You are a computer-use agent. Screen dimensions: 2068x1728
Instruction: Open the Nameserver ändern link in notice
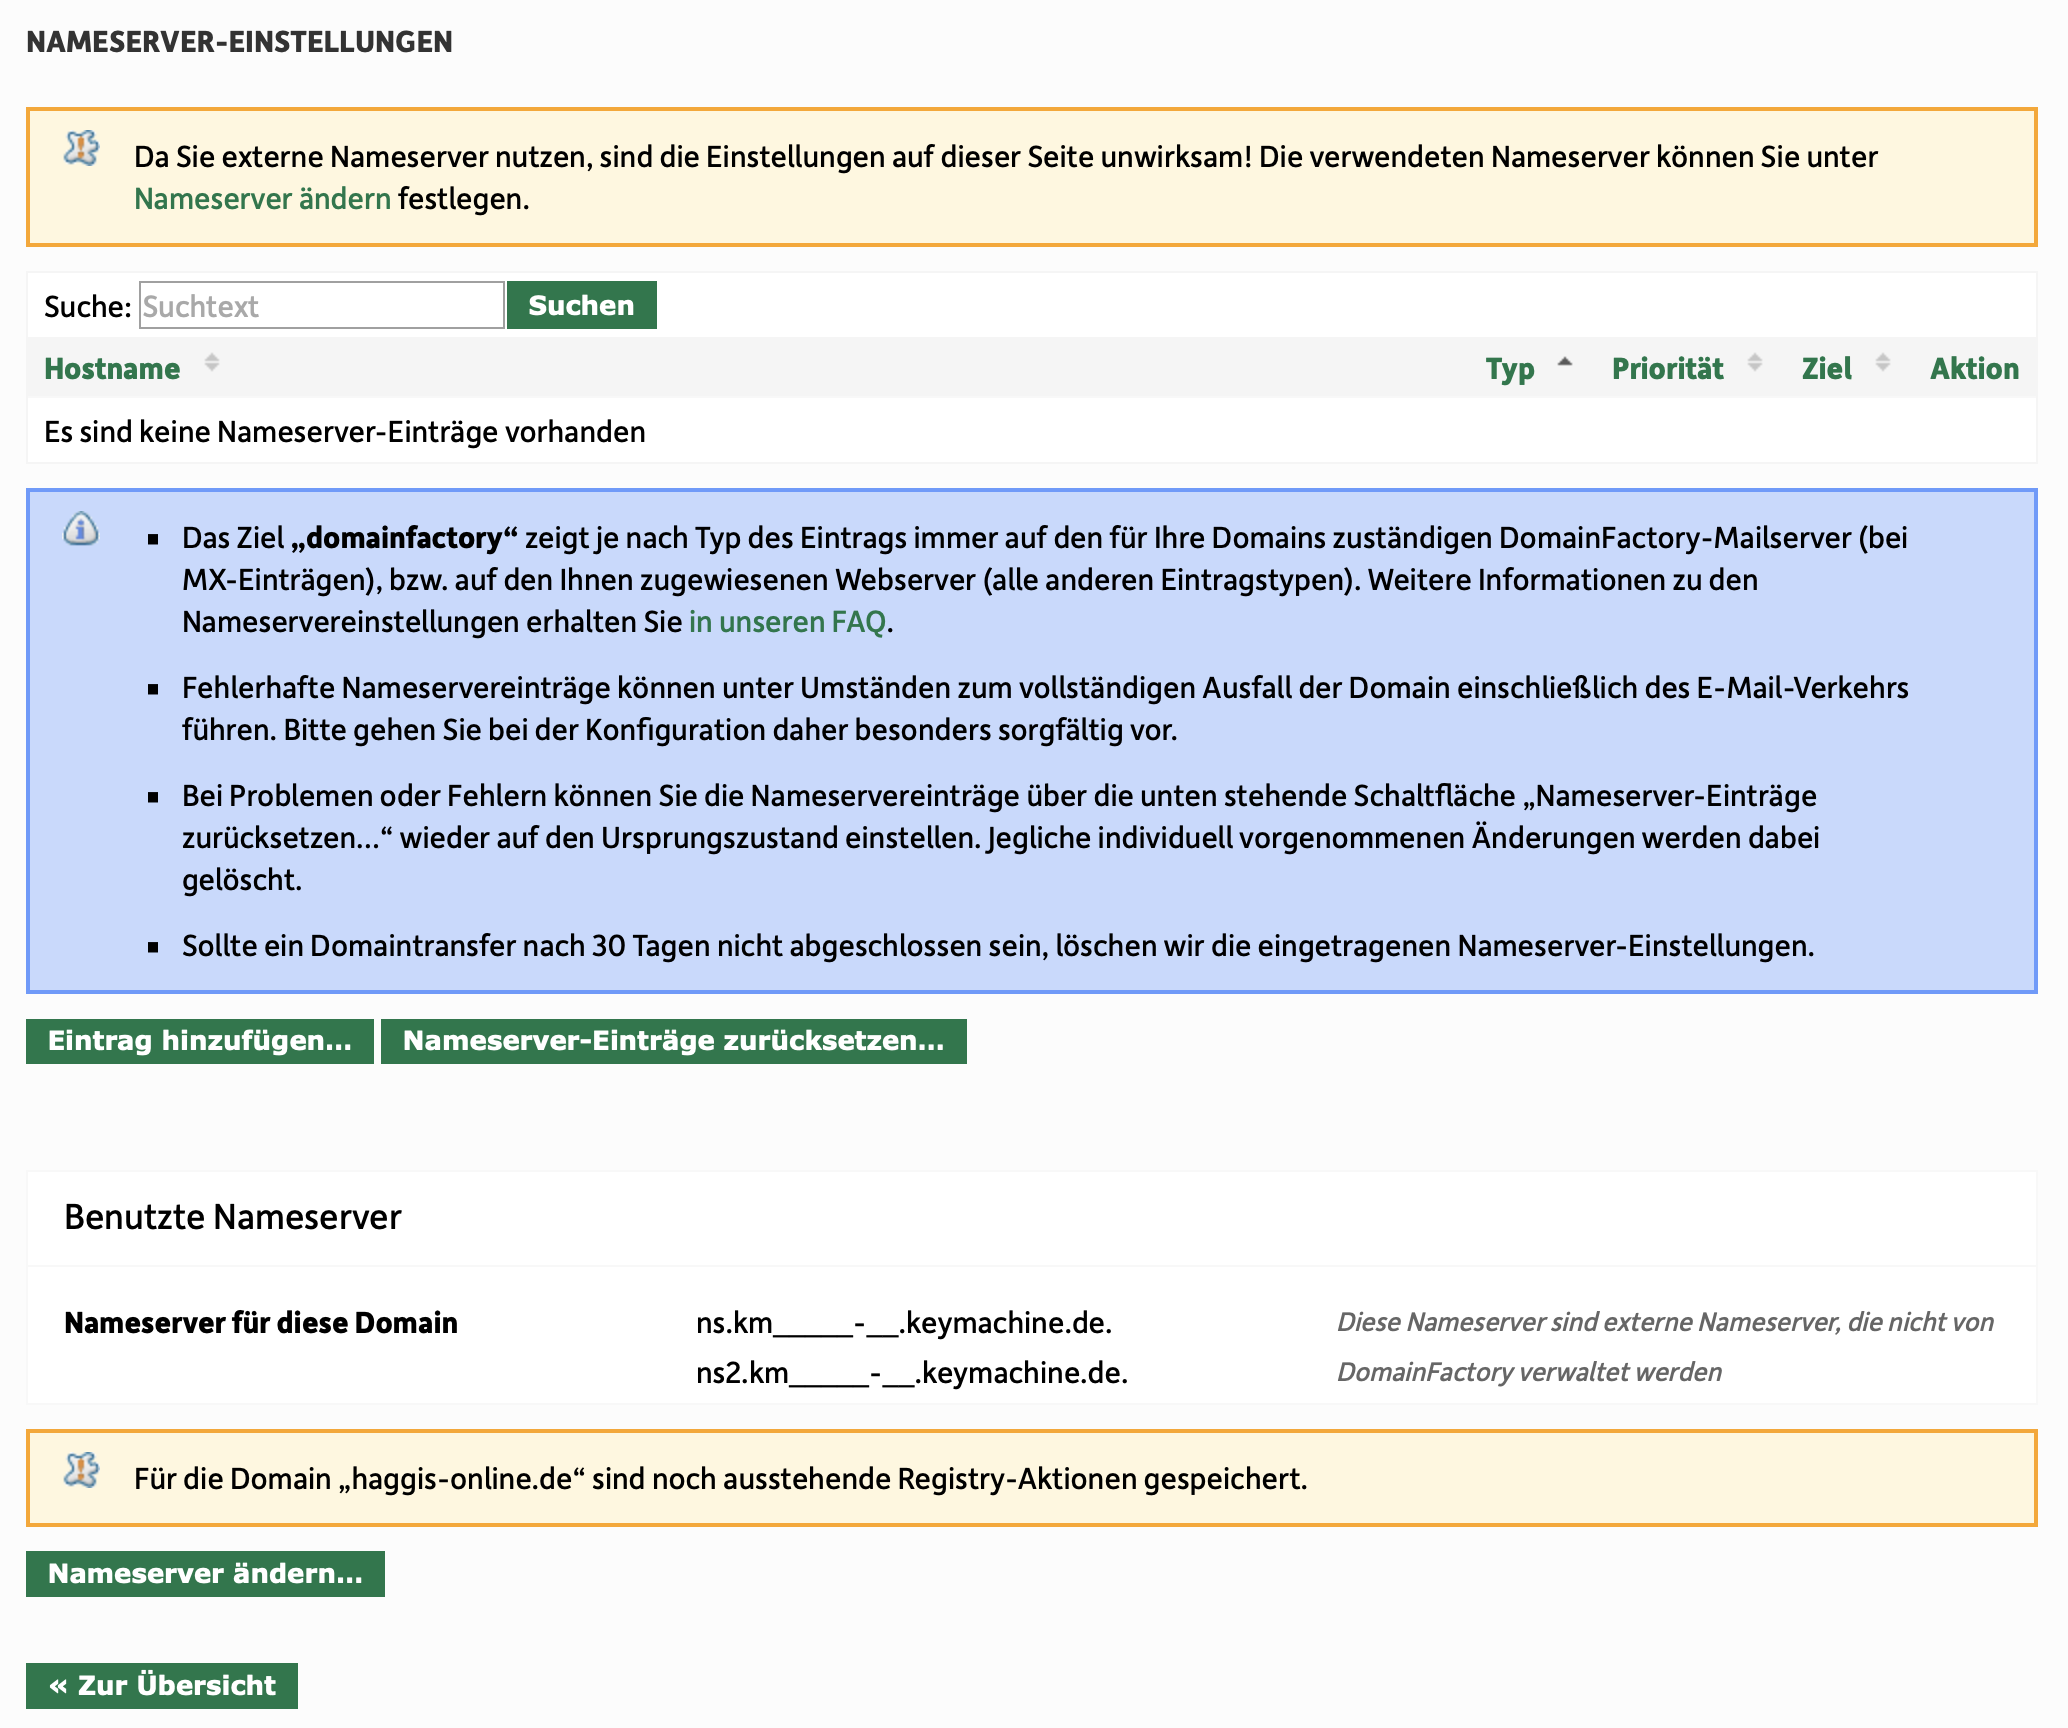coord(262,199)
